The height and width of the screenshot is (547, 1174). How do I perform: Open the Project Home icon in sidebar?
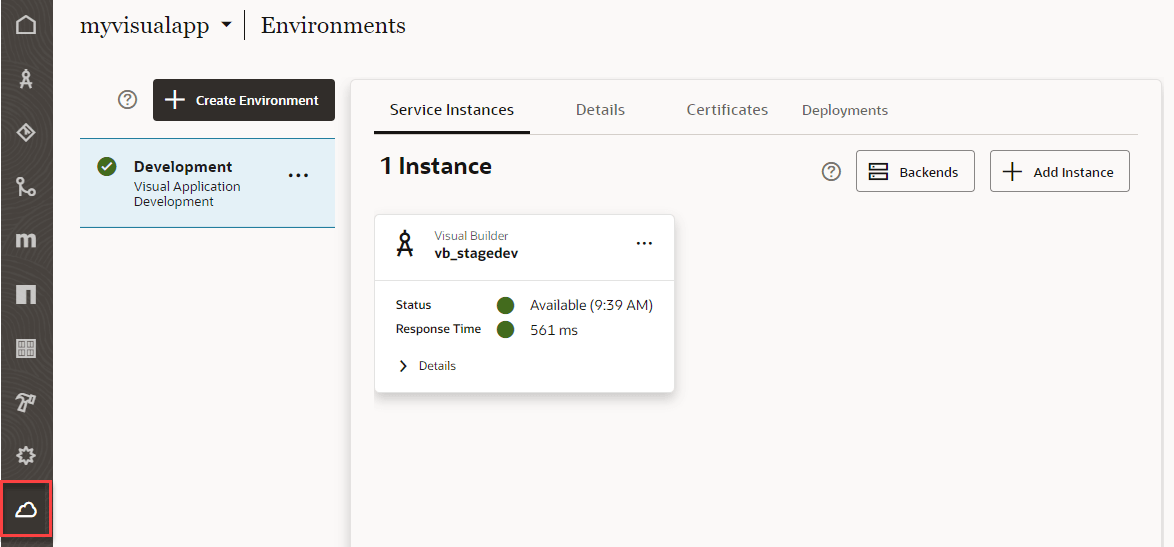(26, 24)
